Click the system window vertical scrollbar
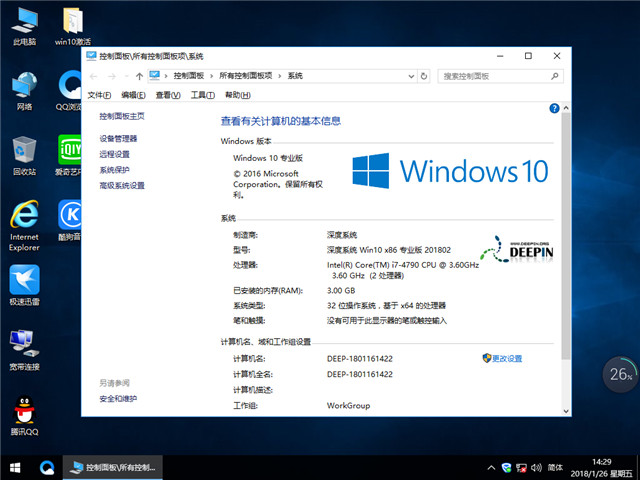 pyautogui.click(x=566, y=237)
